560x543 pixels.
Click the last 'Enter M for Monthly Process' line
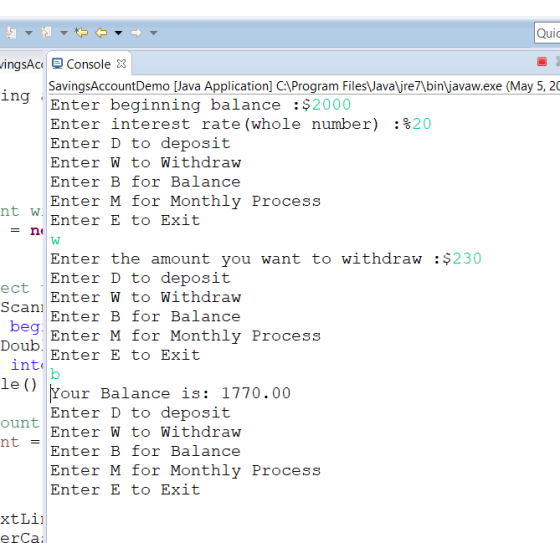[x=185, y=470]
